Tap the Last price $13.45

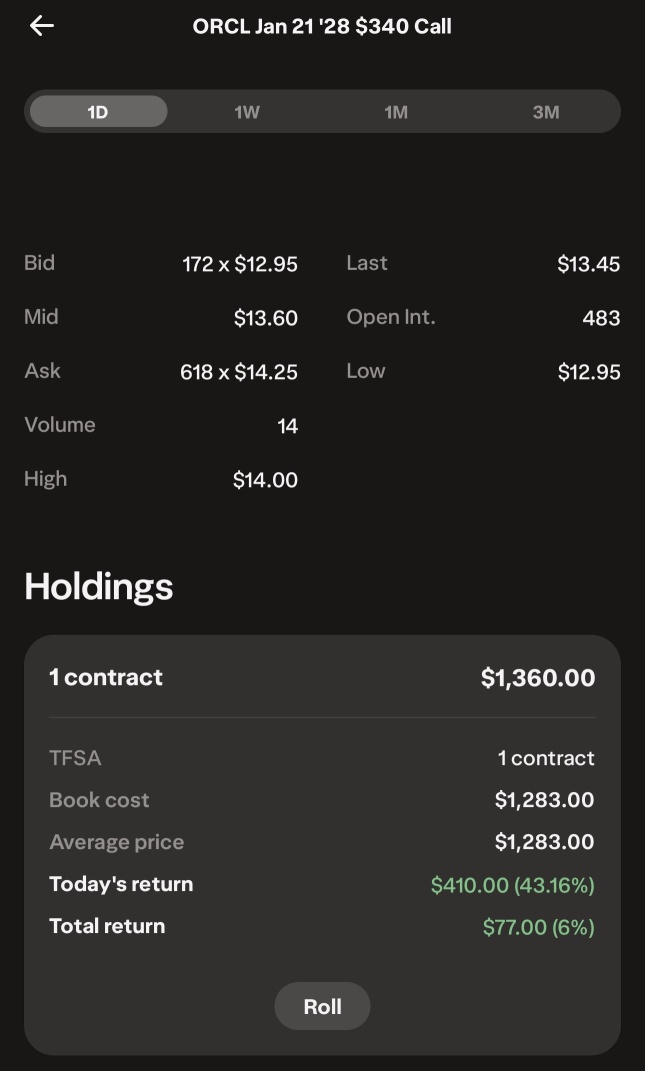588,264
